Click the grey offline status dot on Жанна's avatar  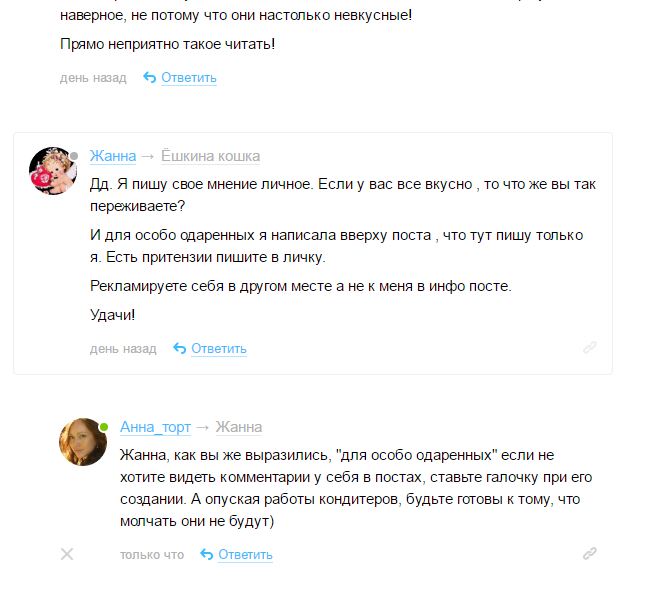pos(73,155)
